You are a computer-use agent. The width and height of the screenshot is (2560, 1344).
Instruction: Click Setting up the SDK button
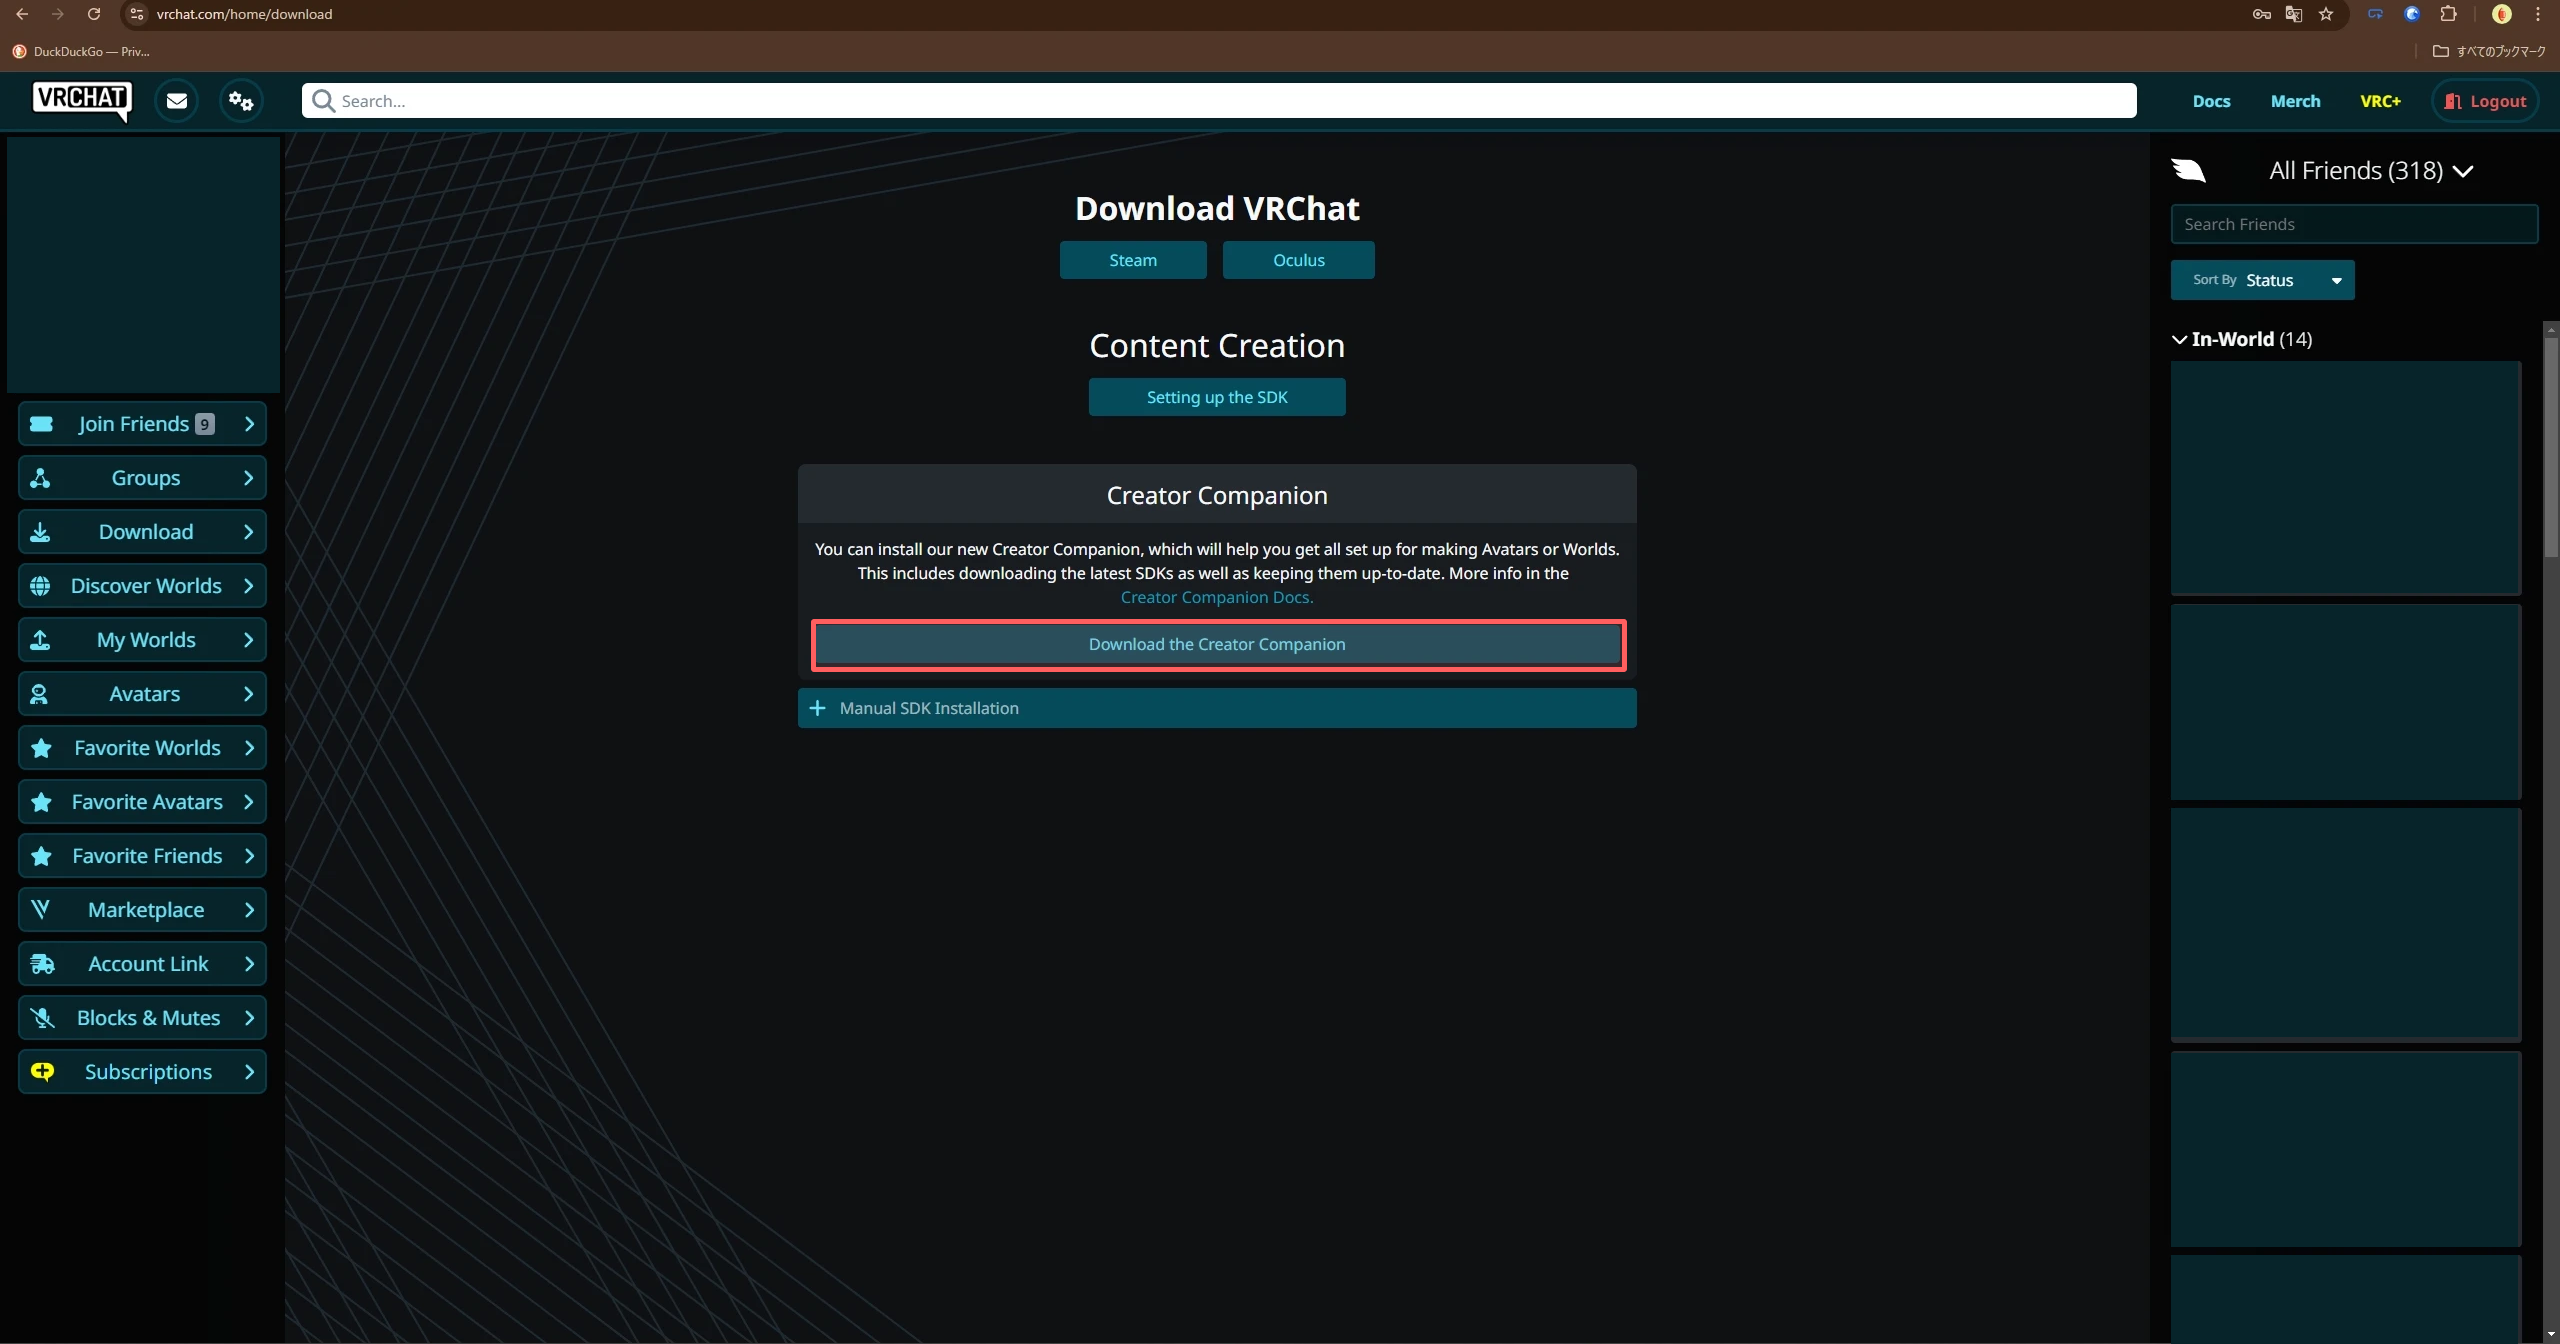[1217, 397]
